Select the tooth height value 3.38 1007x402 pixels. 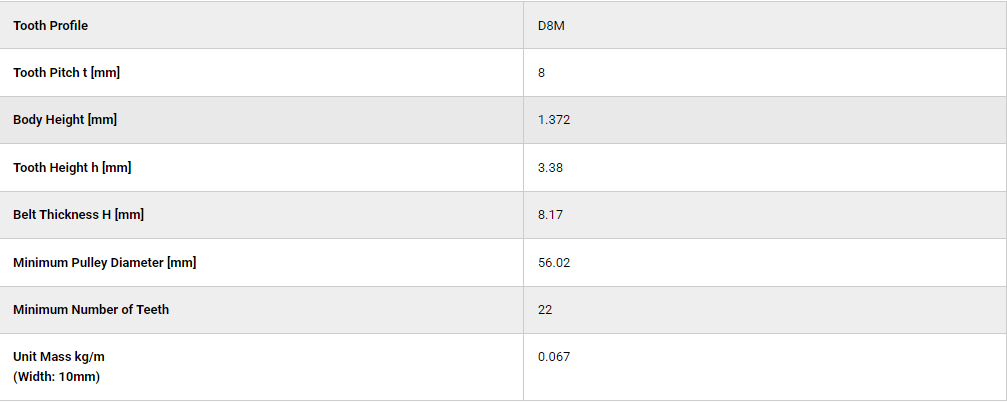click(x=550, y=168)
